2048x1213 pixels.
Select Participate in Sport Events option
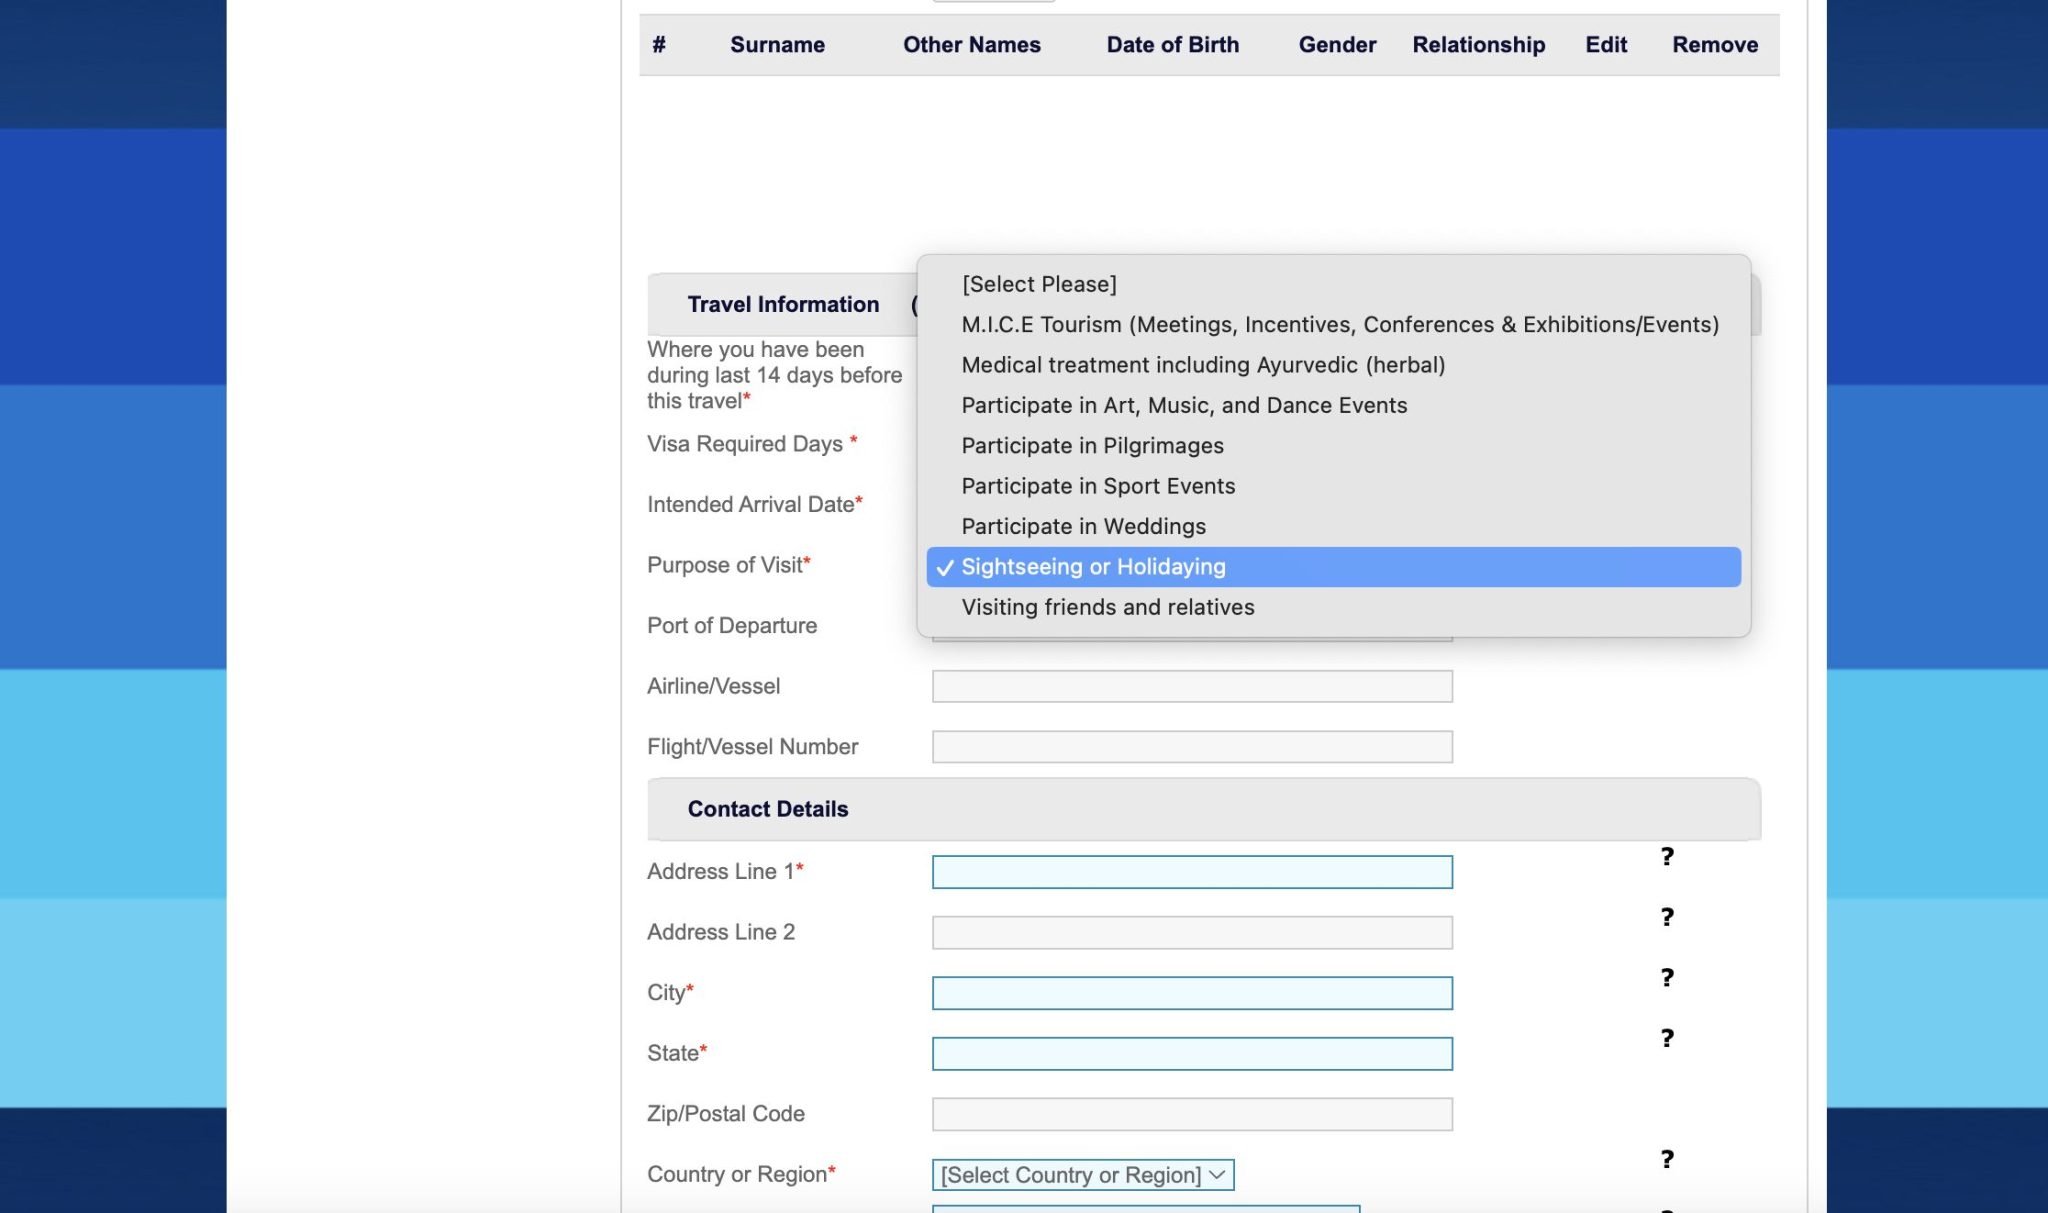[1333, 486]
